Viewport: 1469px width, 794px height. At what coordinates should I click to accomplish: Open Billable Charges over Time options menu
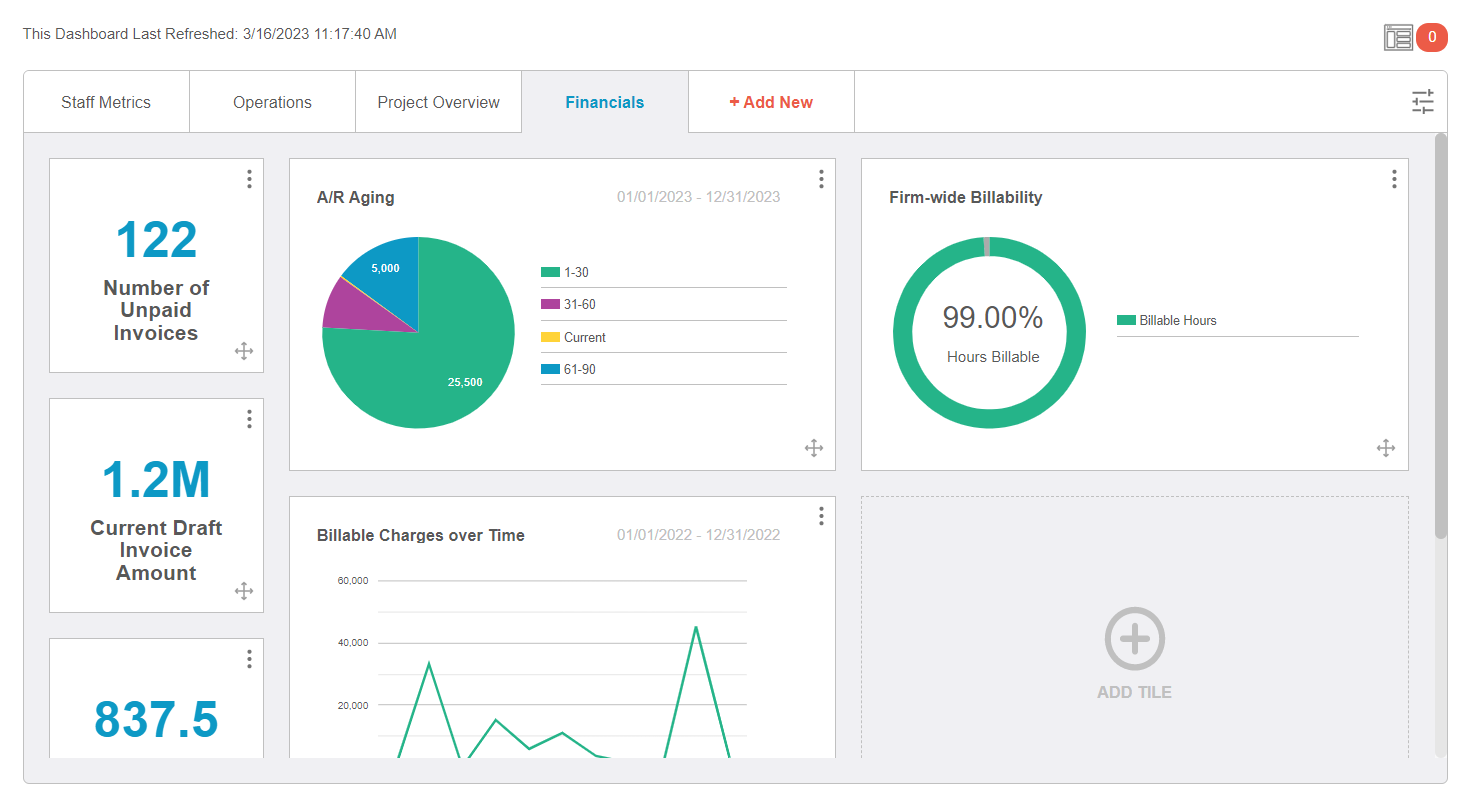pos(820,516)
